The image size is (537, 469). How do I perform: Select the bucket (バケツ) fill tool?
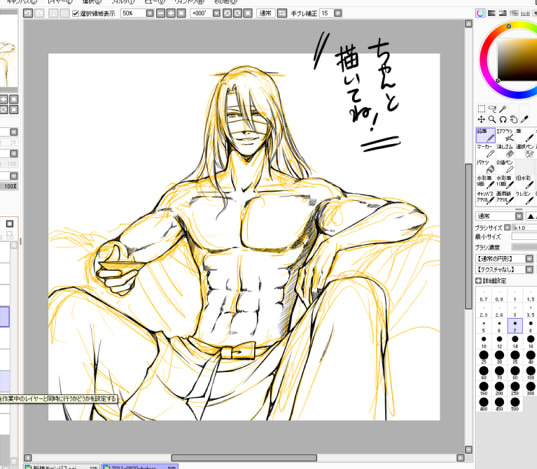(x=486, y=166)
